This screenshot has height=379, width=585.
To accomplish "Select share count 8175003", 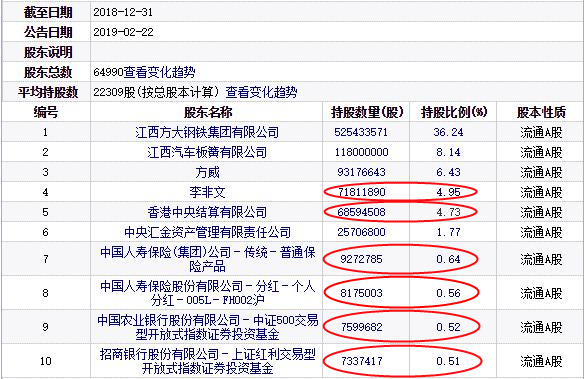I will coord(361,293).
